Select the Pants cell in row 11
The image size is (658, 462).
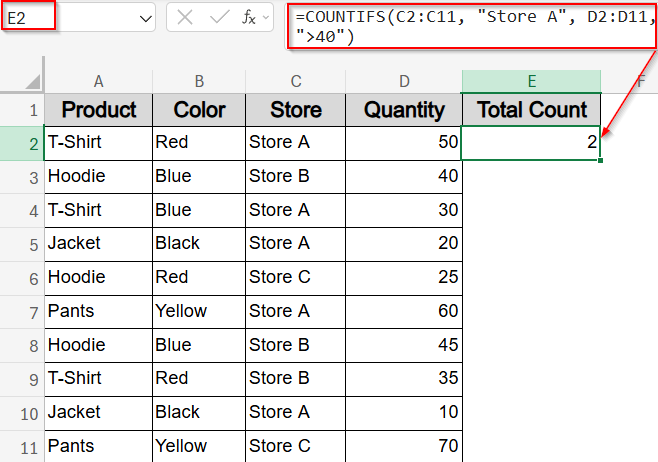99,446
